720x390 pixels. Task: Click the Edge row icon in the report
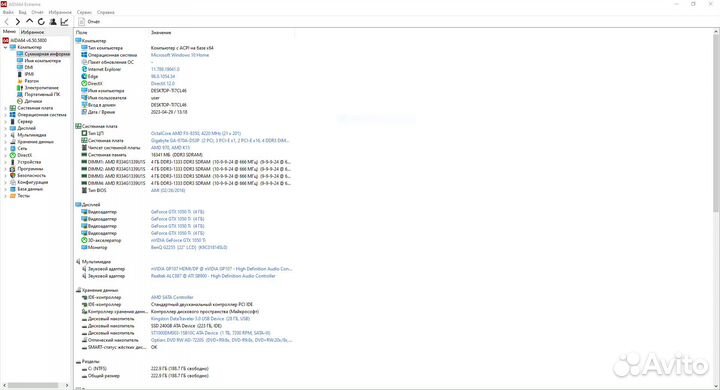84,76
